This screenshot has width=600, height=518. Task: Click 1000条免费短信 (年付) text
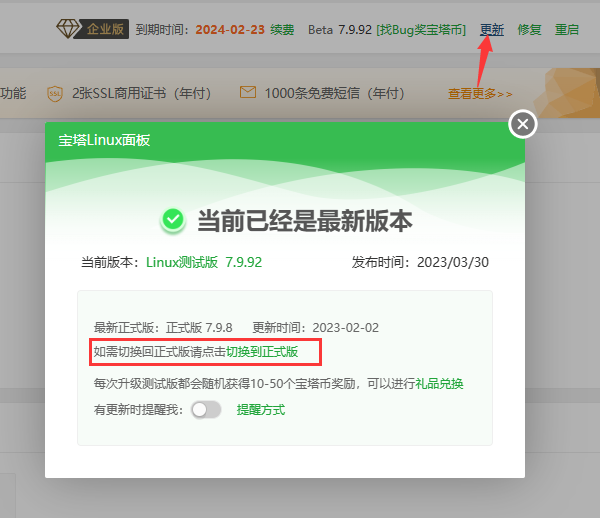point(334,93)
